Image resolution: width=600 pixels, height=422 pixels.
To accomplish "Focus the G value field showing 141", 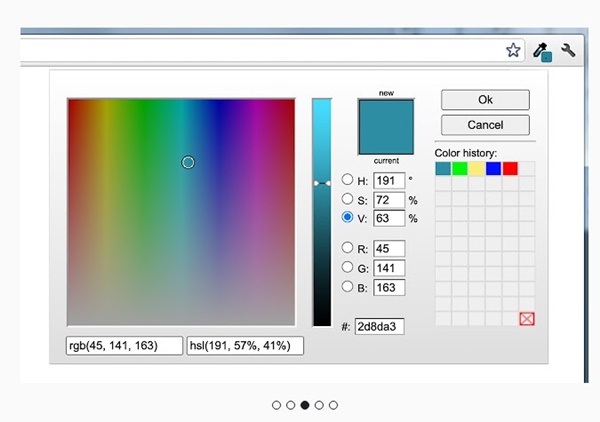I will 389,268.
